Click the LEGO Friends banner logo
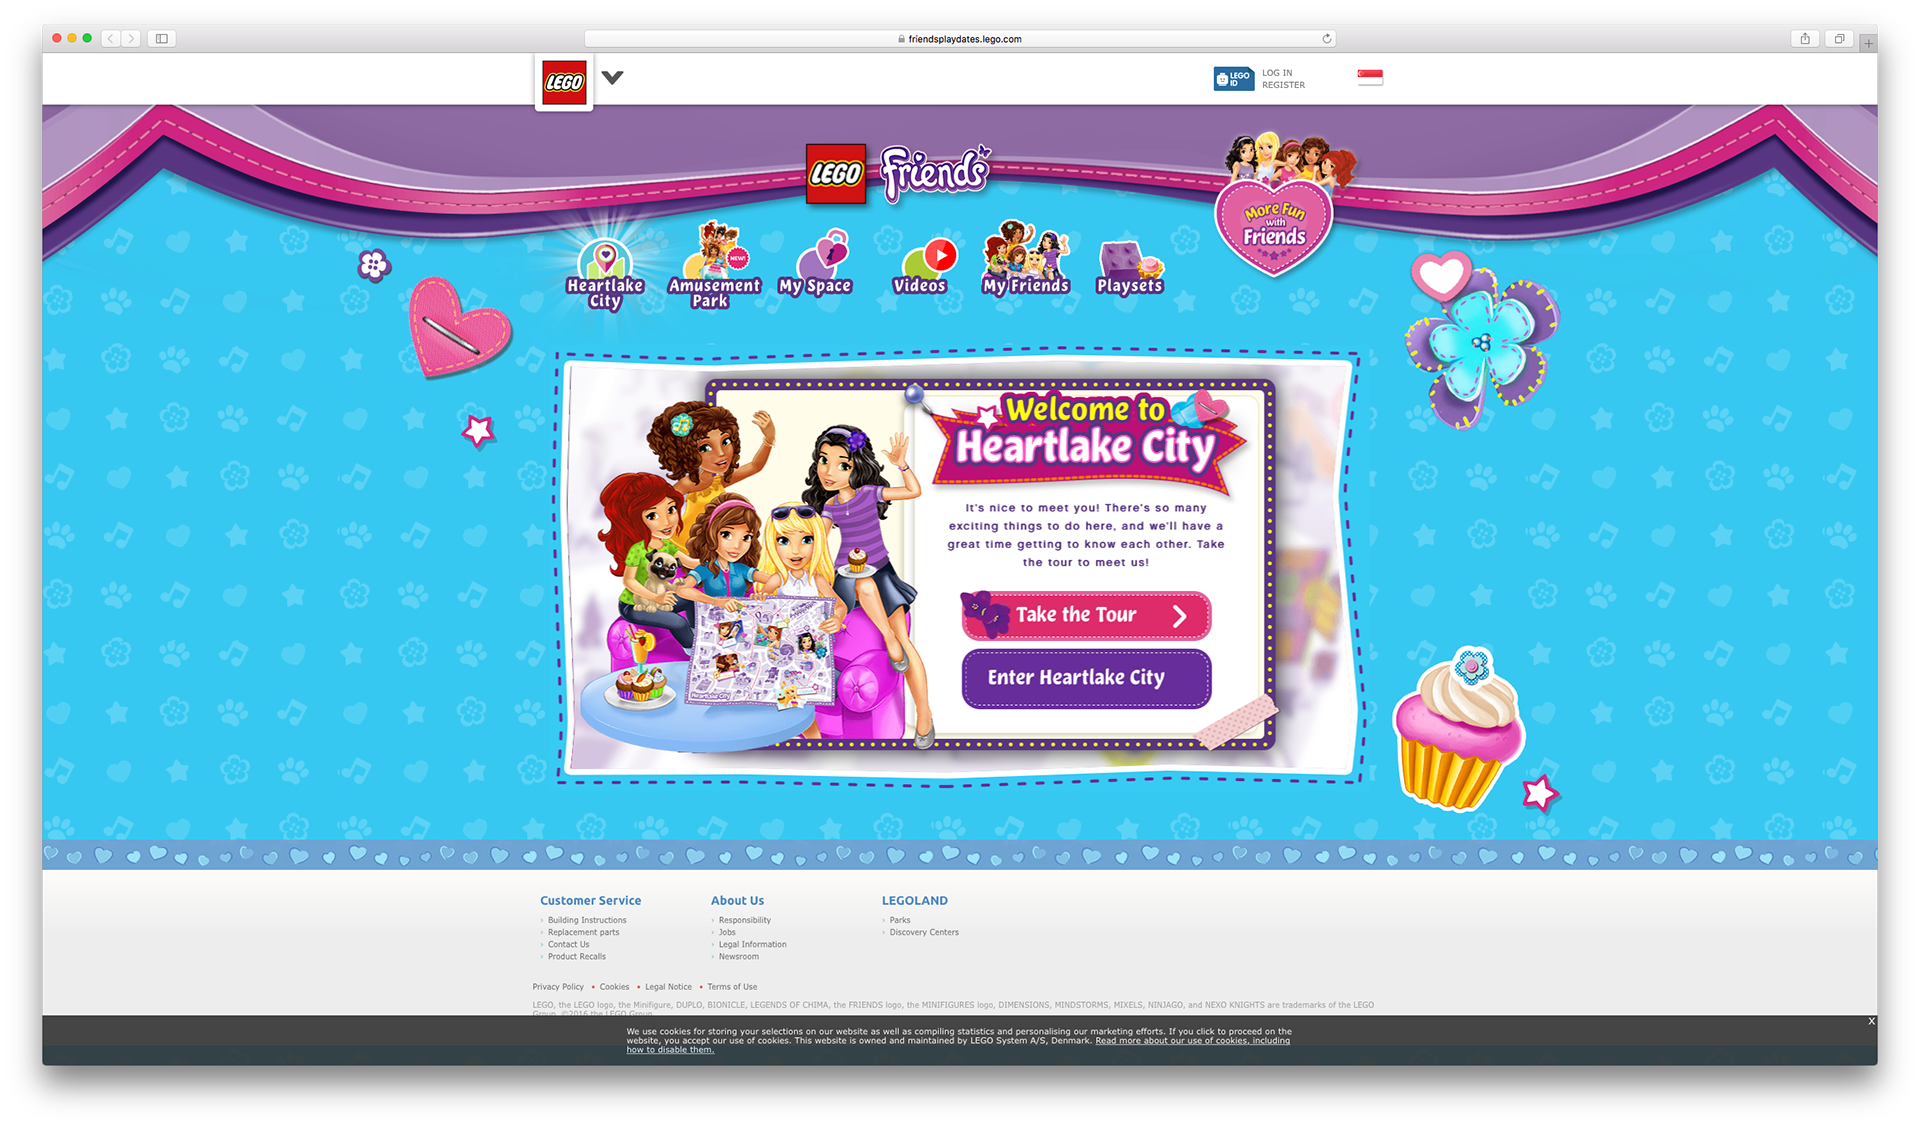Viewport: 1920px width, 1126px height. [x=898, y=174]
